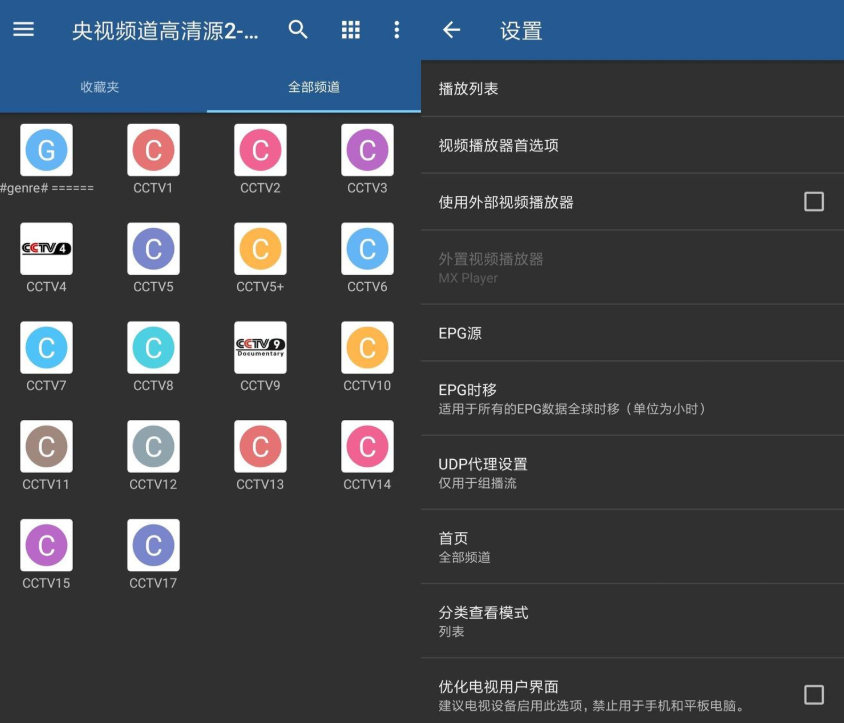This screenshot has height=723, width=844.
Task: Open the EPG源 setting
Action: [632, 333]
